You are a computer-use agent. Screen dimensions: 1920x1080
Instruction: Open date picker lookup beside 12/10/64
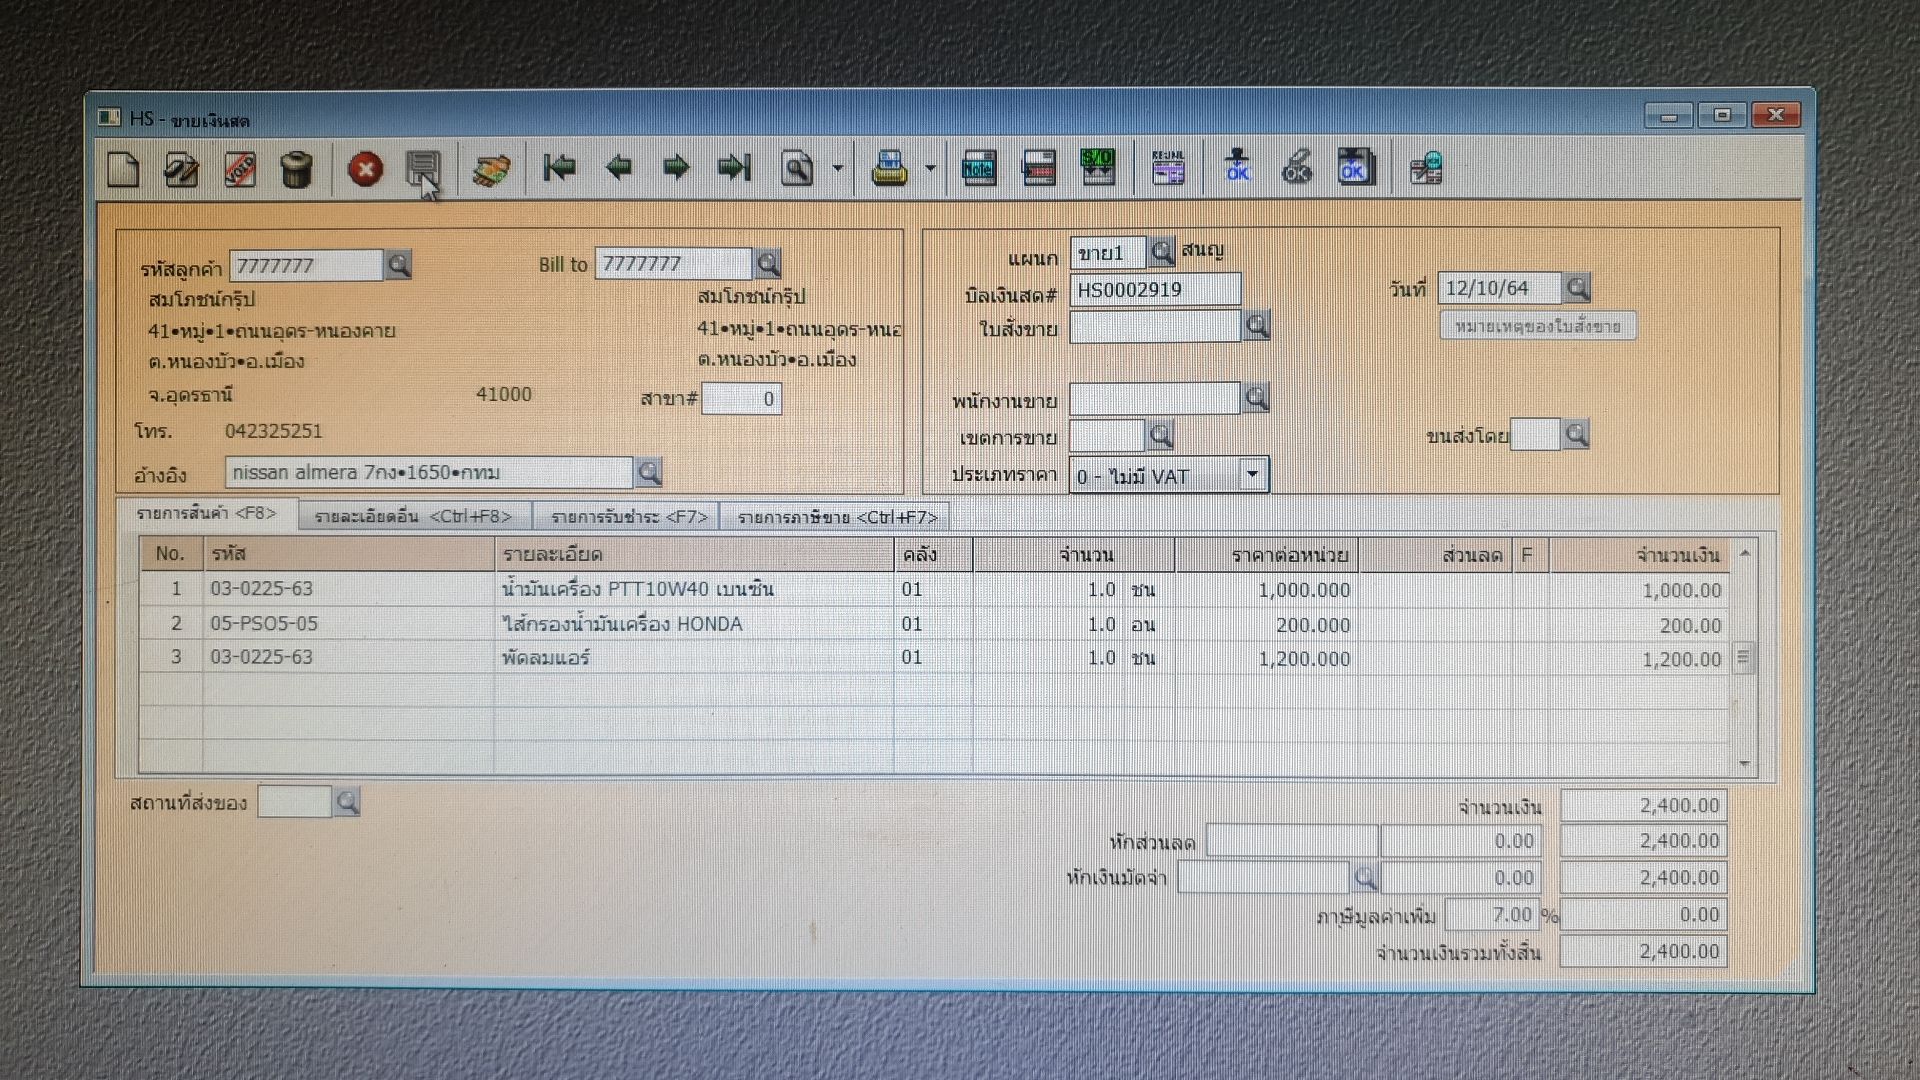click(1577, 288)
